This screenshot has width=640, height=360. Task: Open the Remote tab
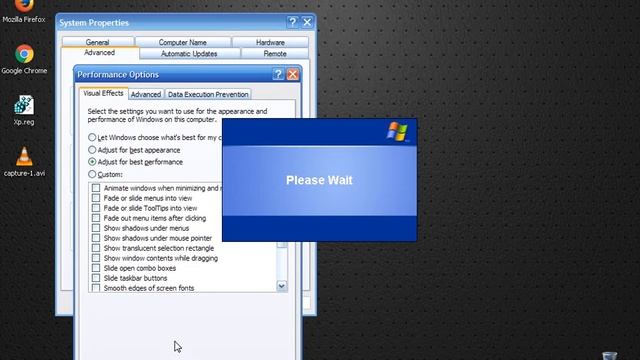coord(275,53)
